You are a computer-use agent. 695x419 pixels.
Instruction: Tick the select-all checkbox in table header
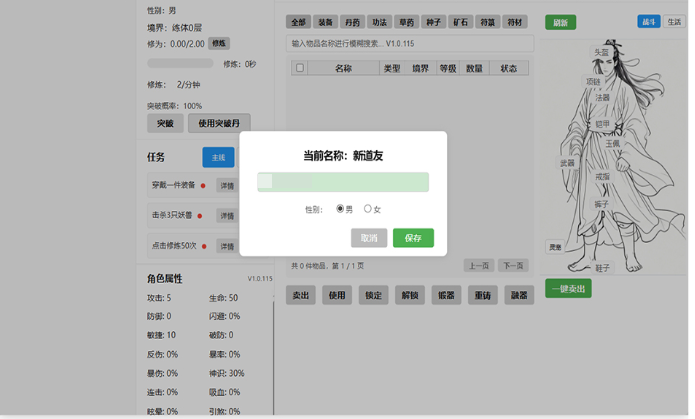pos(300,68)
